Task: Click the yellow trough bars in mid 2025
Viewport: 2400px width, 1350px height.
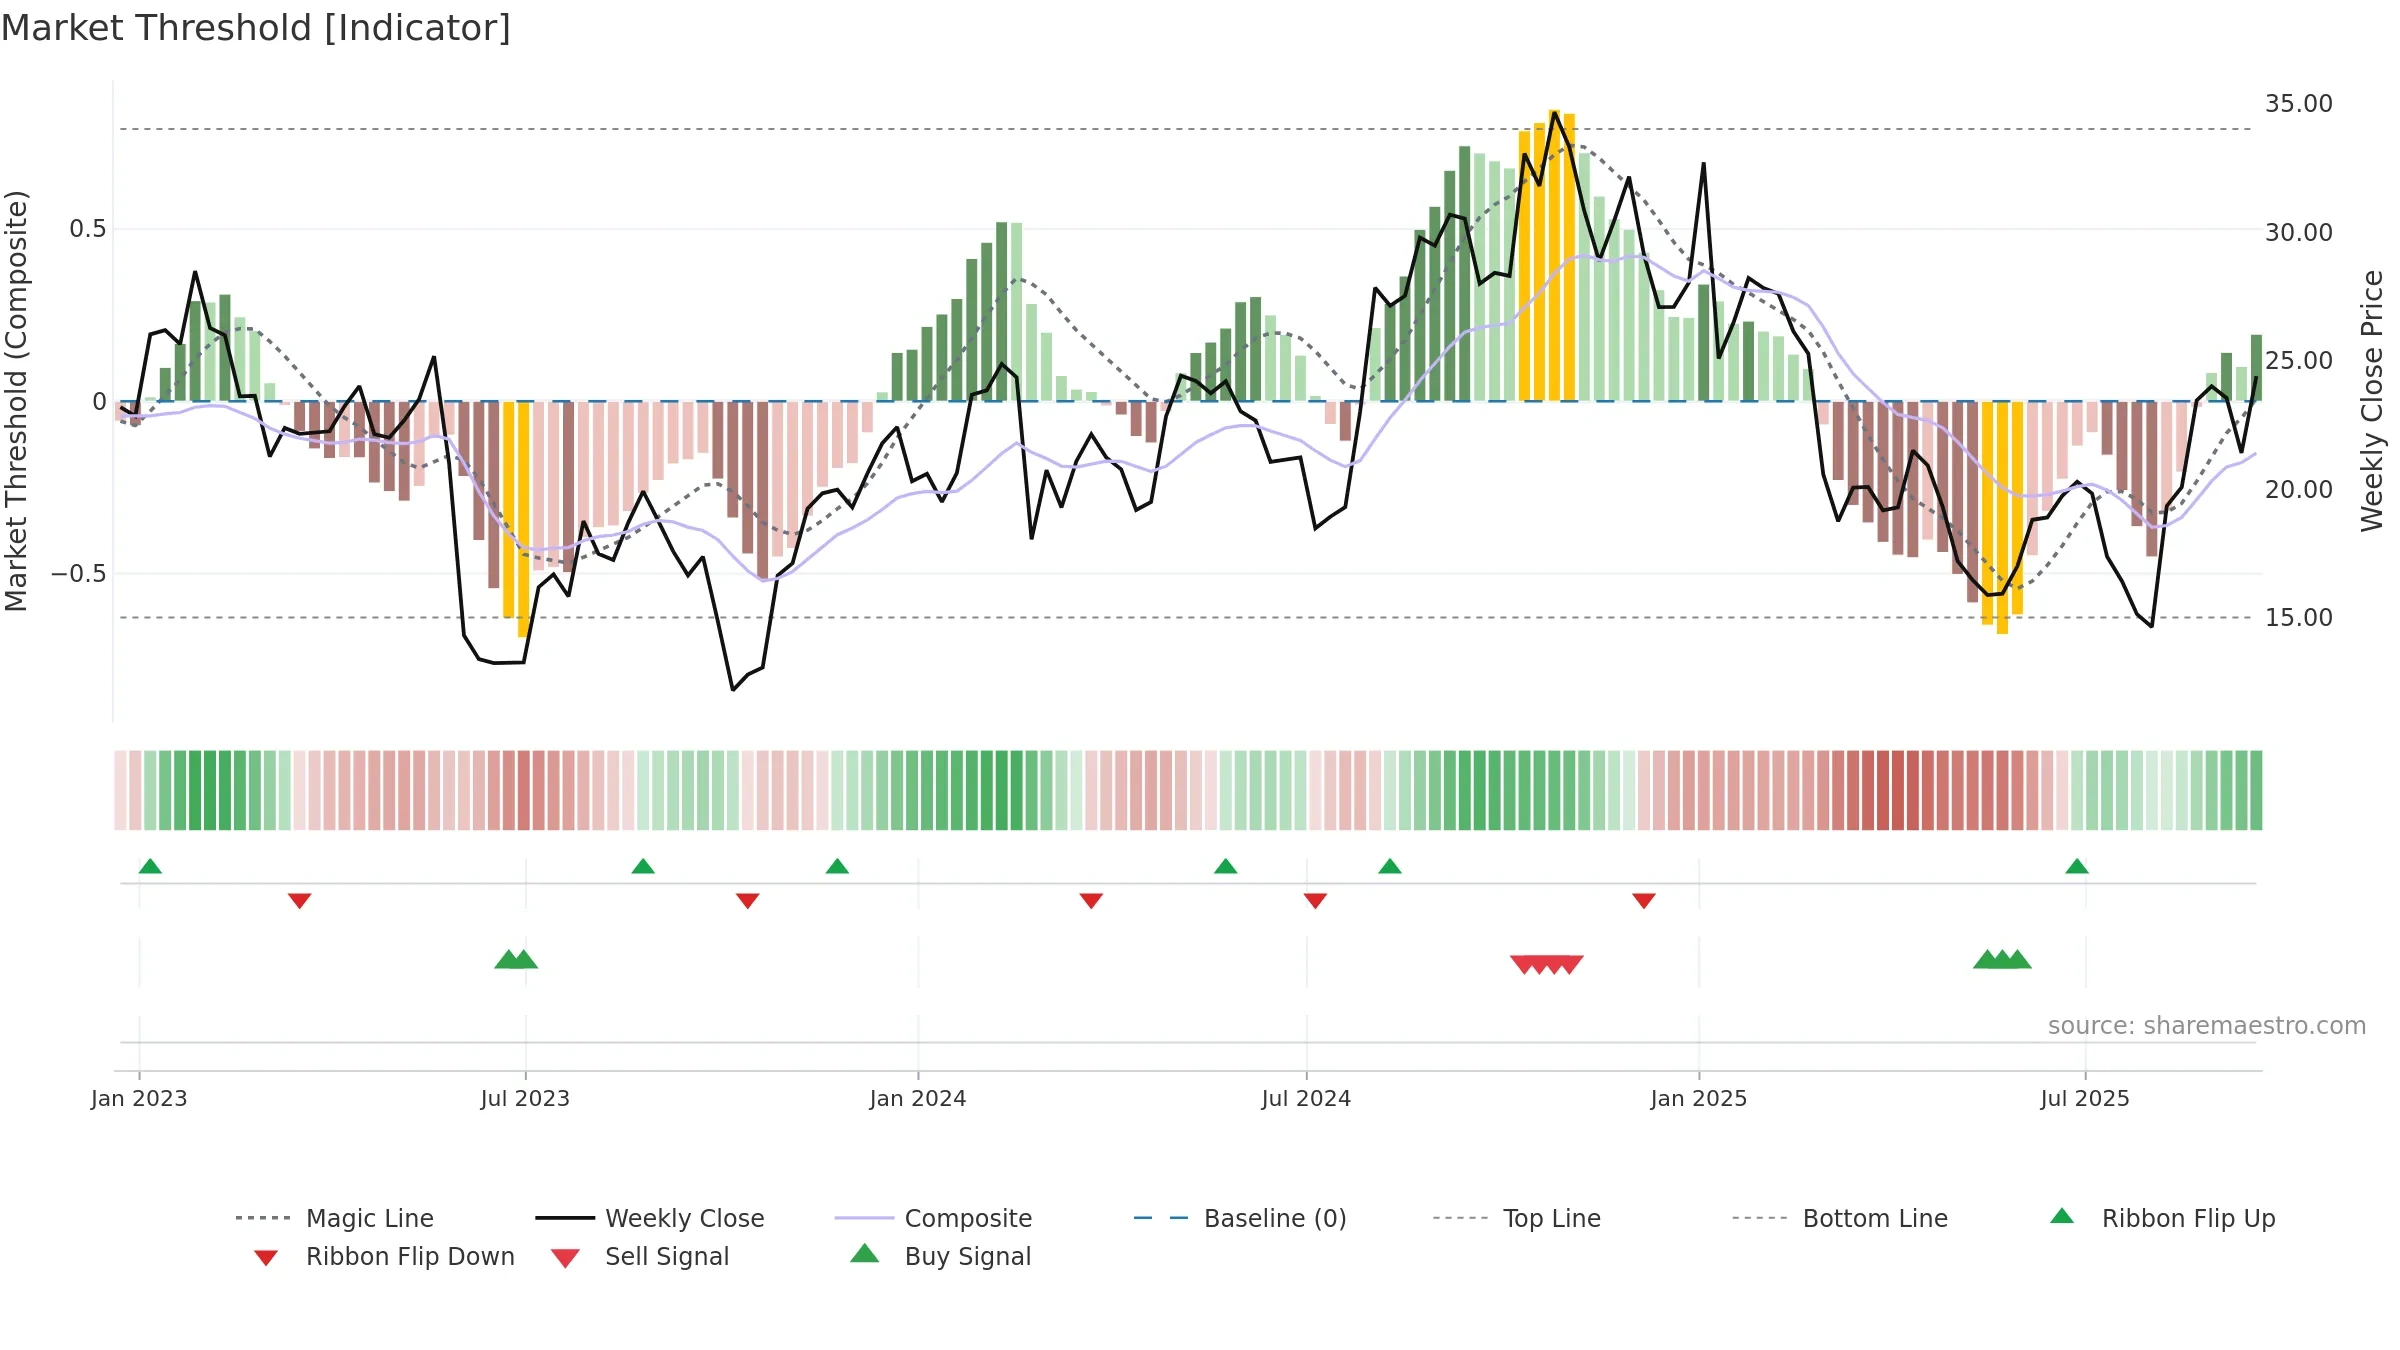Action: click(x=2002, y=517)
